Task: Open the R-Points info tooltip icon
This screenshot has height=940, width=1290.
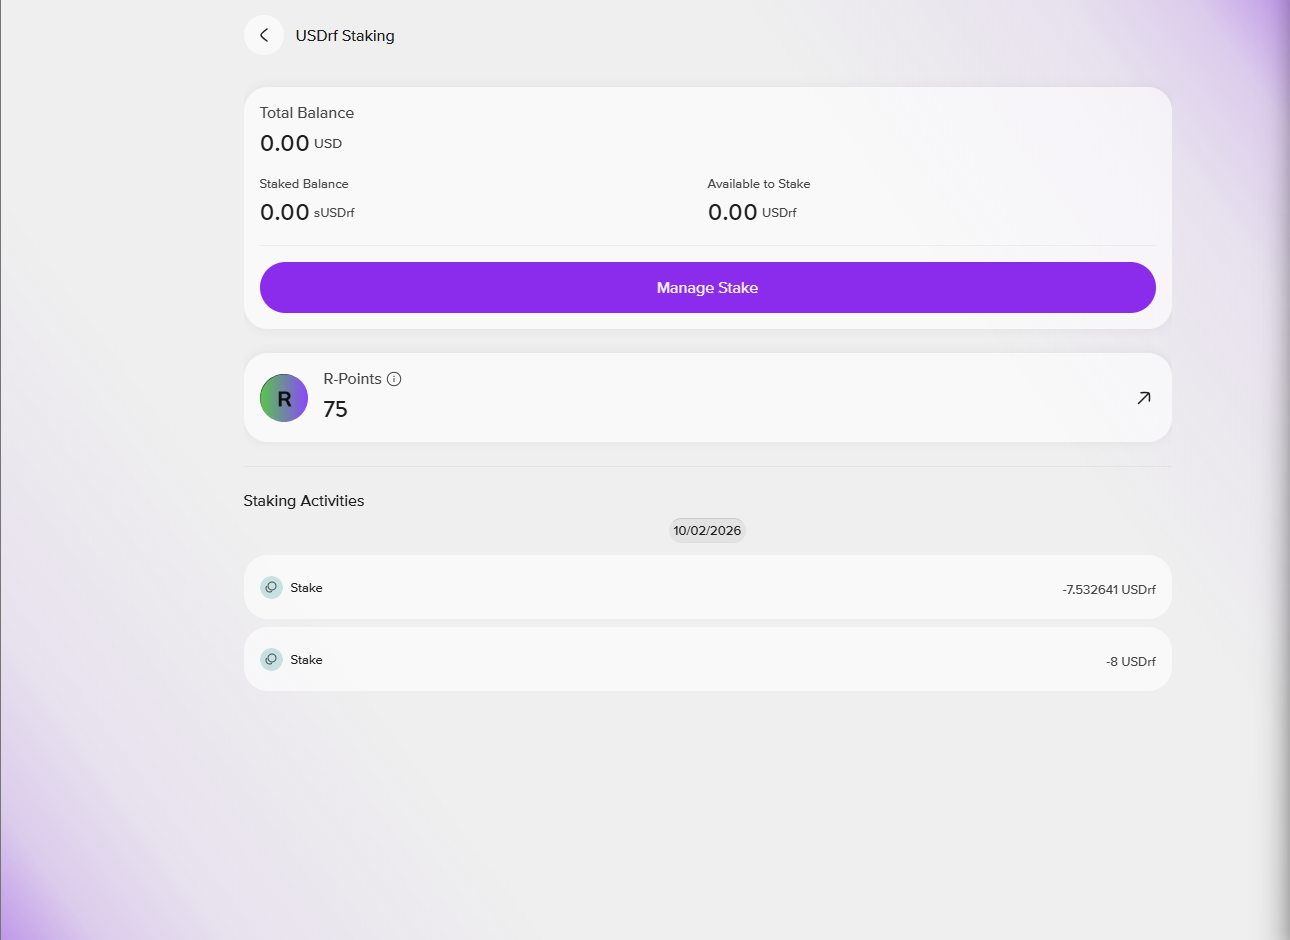Action: click(394, 379)
